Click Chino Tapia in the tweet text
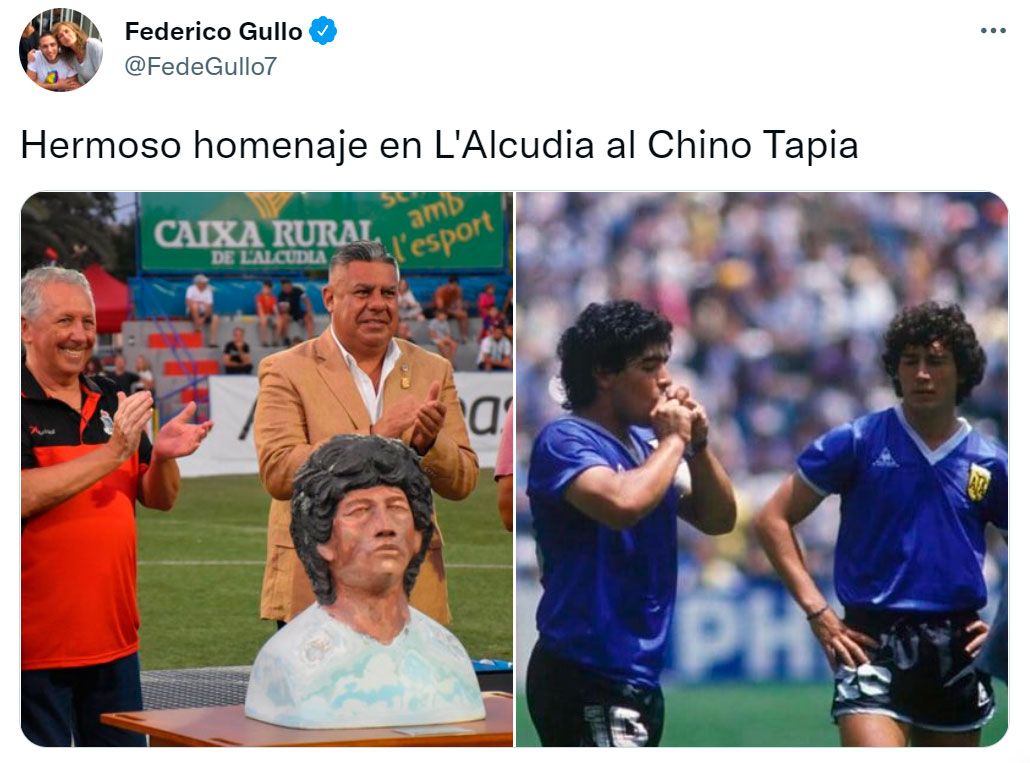1030x763 pixels. tap(753, 144)
